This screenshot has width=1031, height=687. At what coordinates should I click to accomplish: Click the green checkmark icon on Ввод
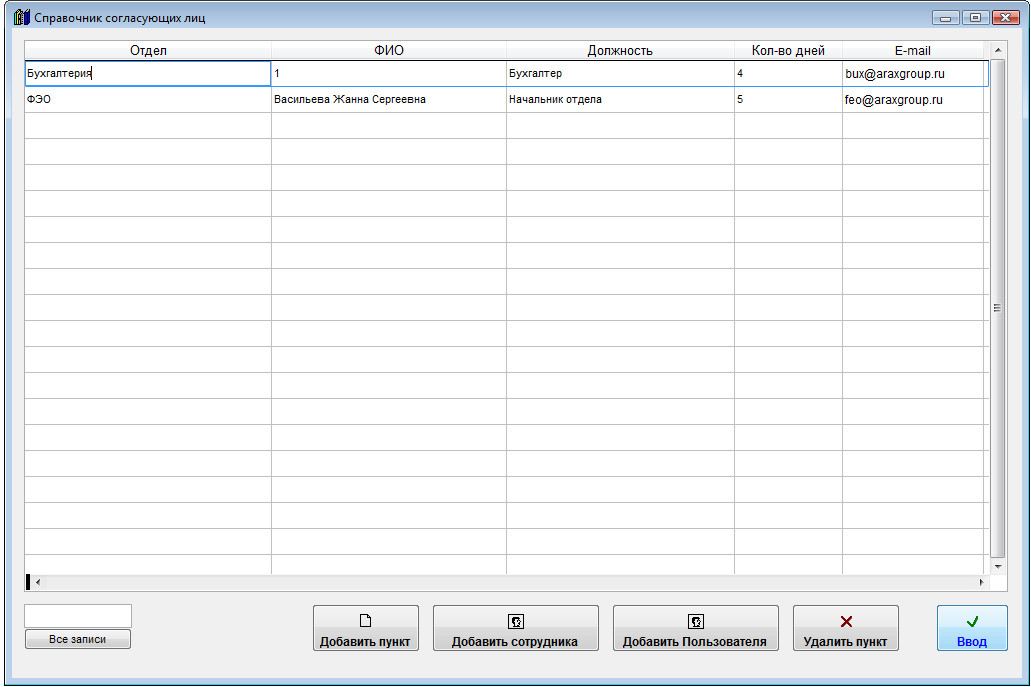point(972,621)
